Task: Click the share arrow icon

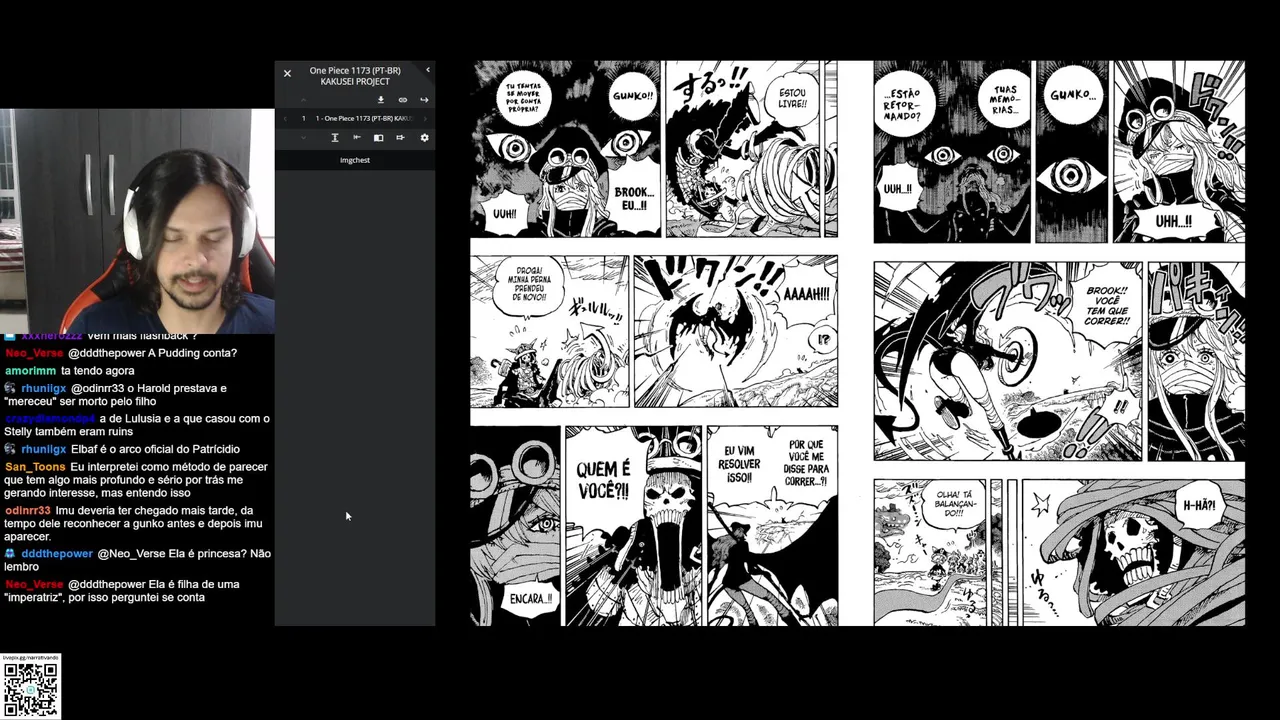Action: (424, 100)
